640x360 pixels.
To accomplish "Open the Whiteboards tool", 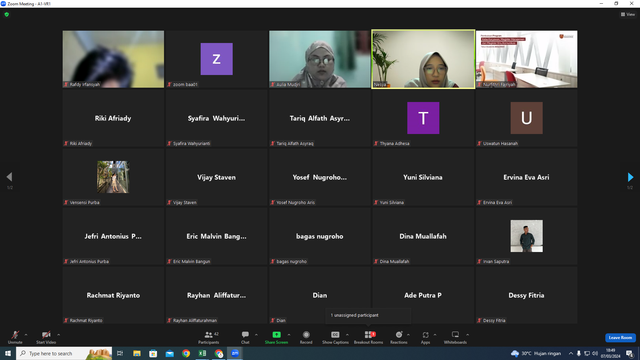I will tap(455, 337).
